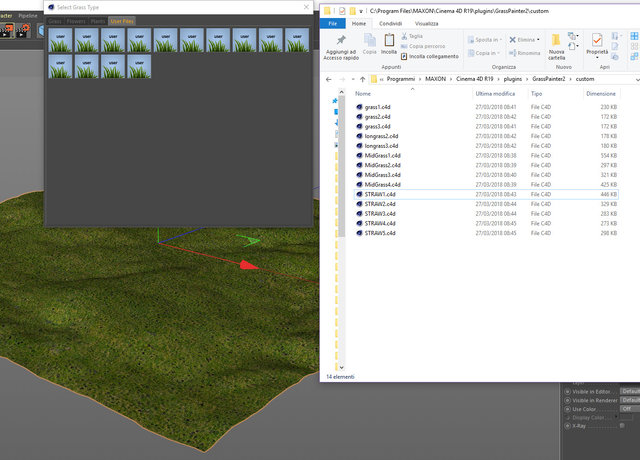The width and height of the screenshot is (640, 460).
Task: Select the first user grass thumbnail
Action: (x=60, y=40)
